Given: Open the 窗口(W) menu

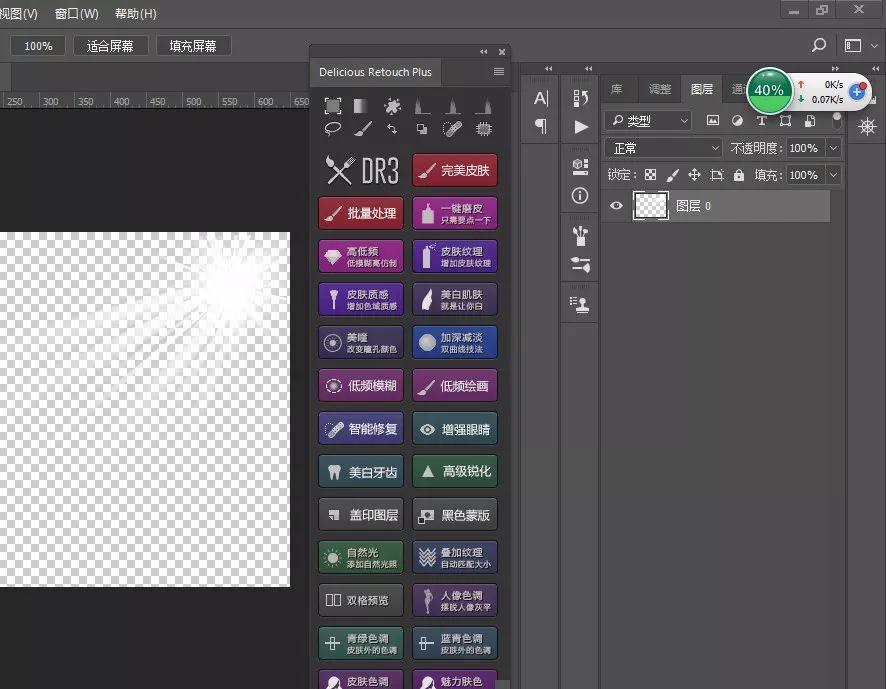Looking at the screenshot, I should pos(77,14).
